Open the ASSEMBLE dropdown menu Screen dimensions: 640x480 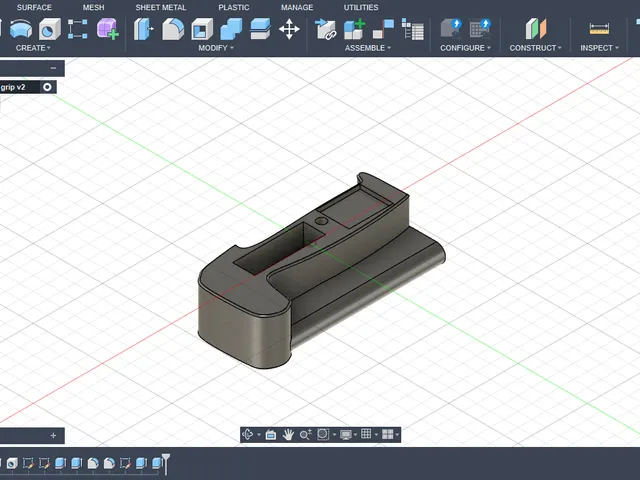tap(368, 48)
